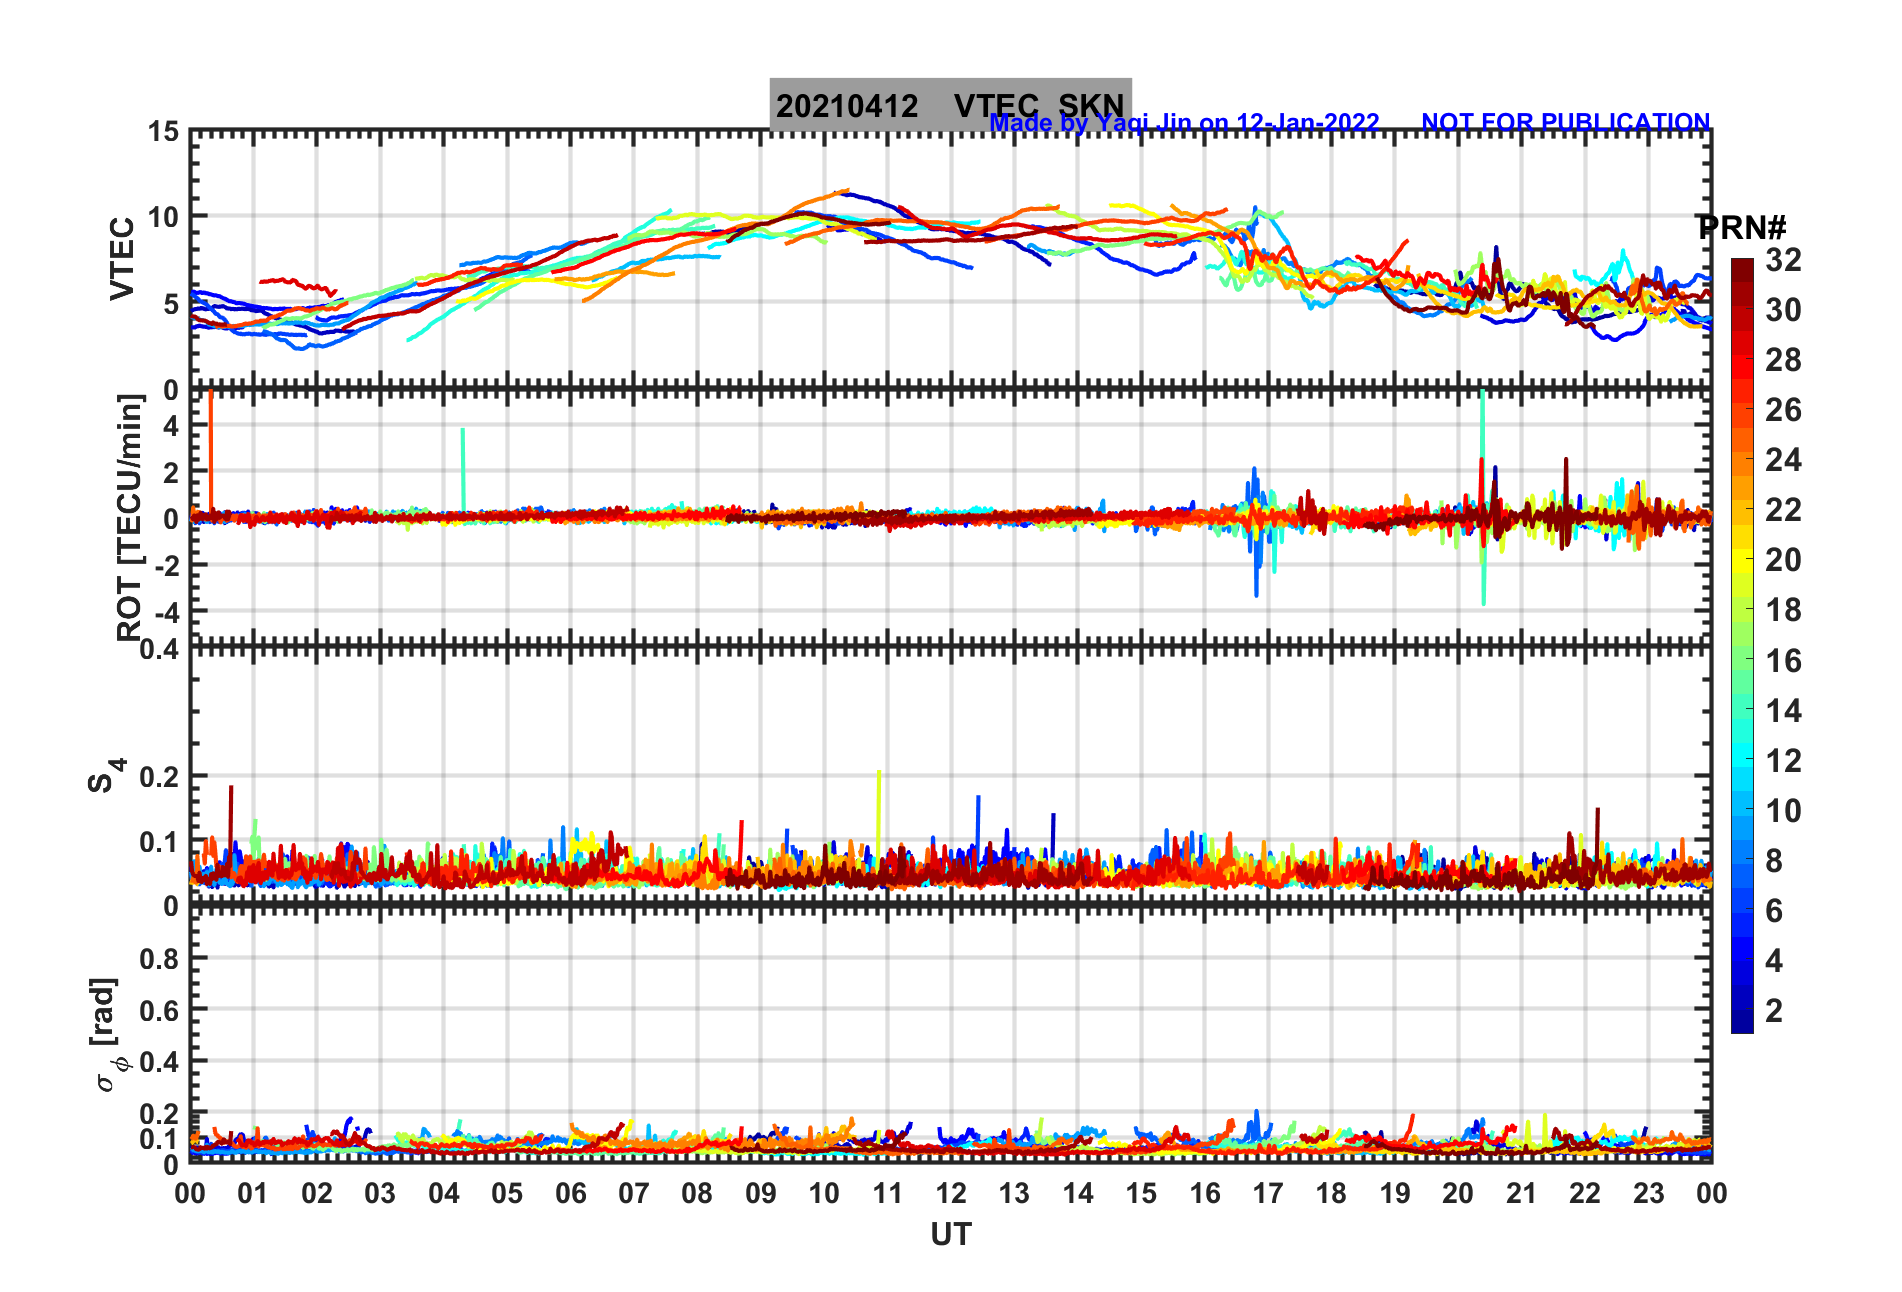Select the σφ [rad] y-axis label

point(108,1035)
